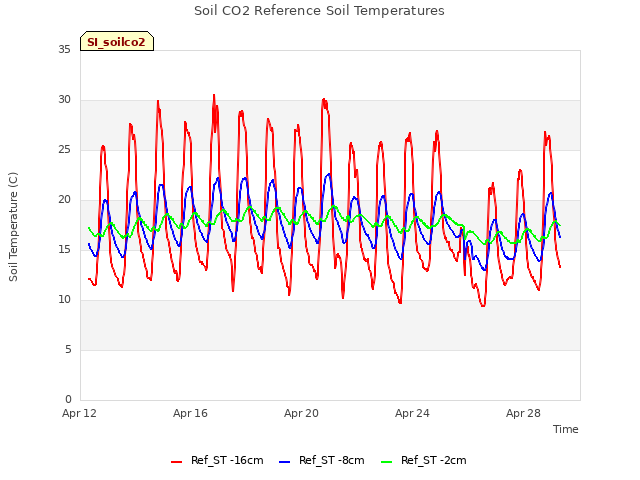Click the Apr 12 x-axis tick label
The width and height of the screenshot is (640, 480).
pos(79,413)
